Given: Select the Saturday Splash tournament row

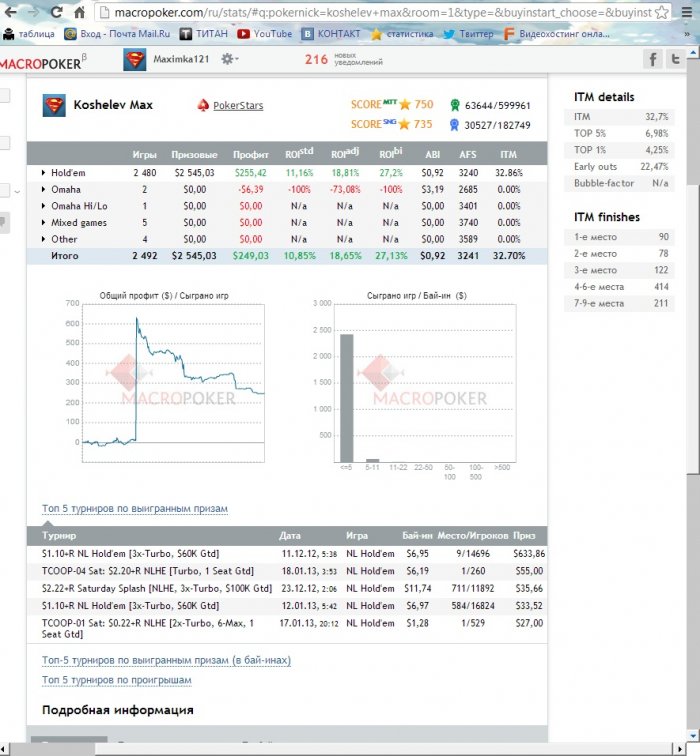Looking at the screenshot, I should point(287,588).
